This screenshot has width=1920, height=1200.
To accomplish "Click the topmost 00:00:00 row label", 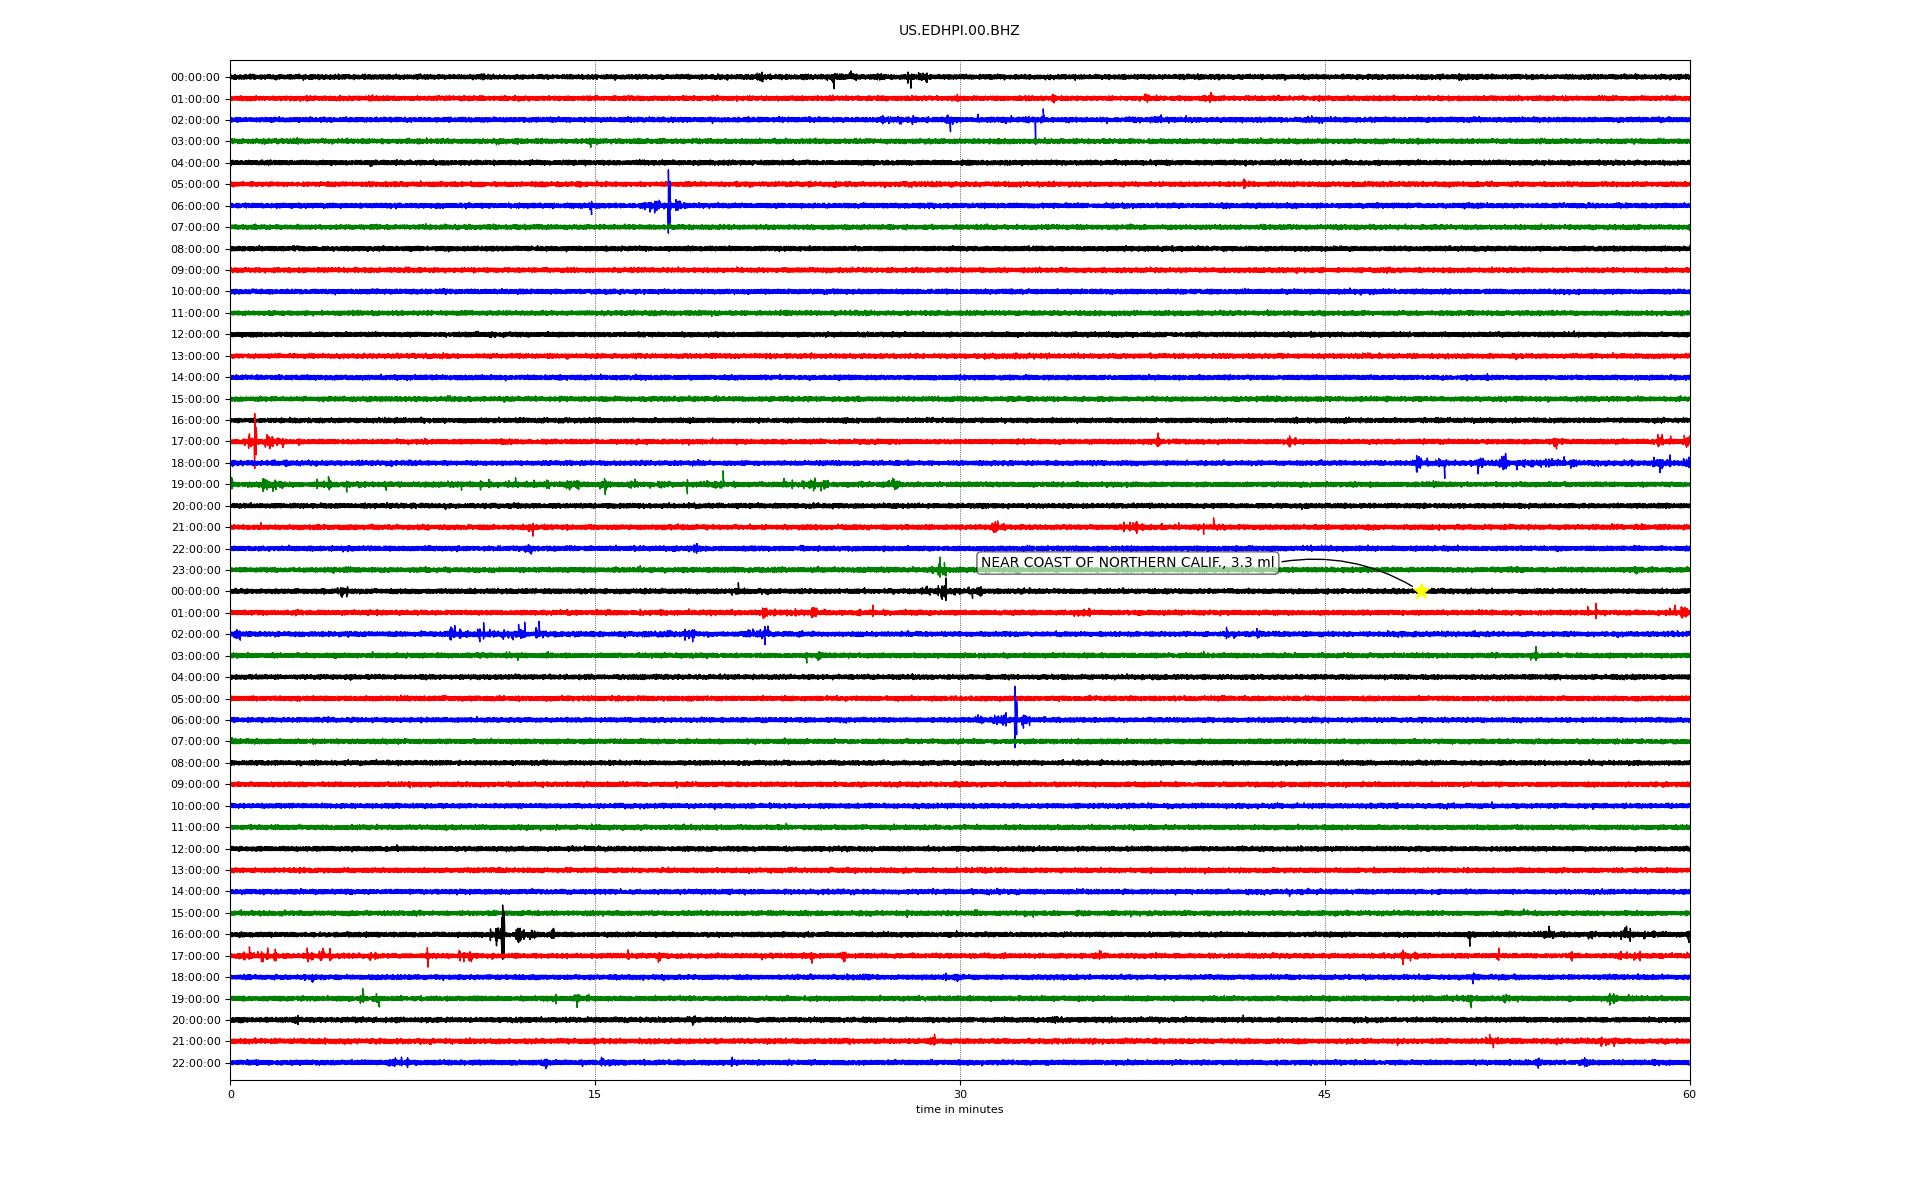I will (195, 77).
